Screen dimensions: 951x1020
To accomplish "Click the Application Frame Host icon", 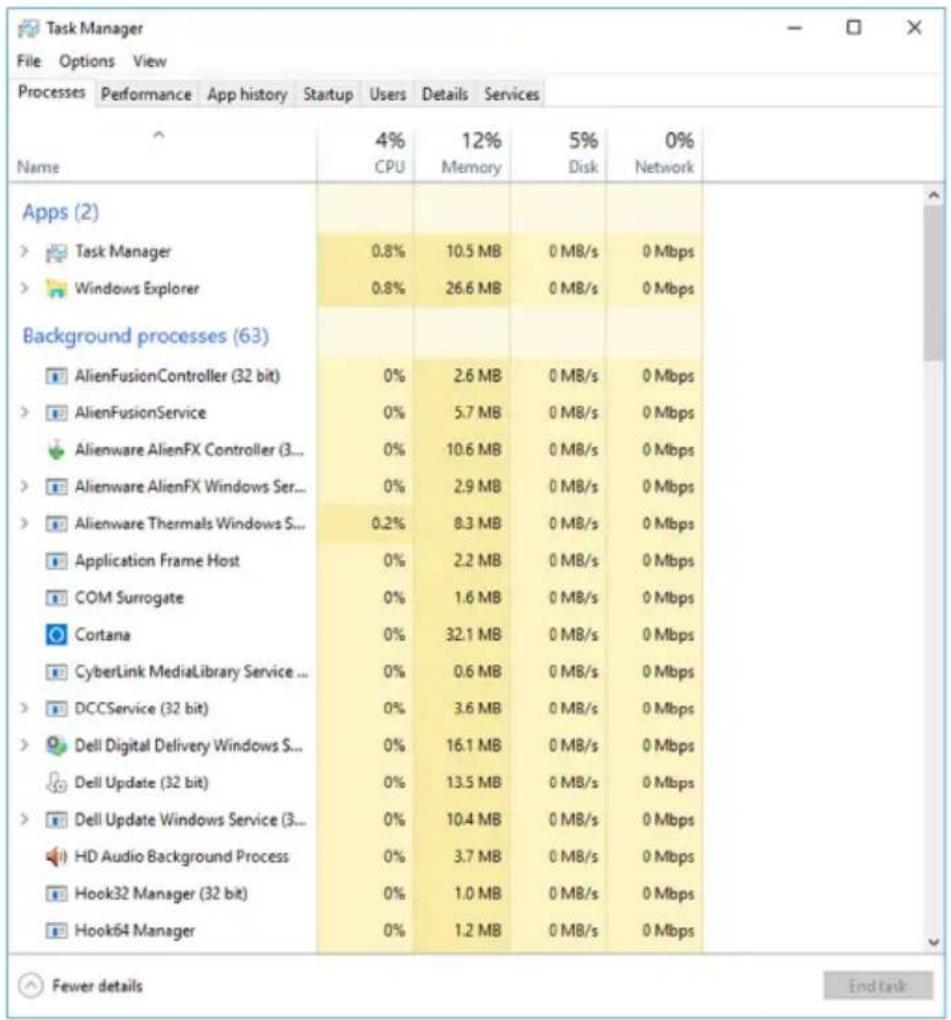I will tap(56, 561).
